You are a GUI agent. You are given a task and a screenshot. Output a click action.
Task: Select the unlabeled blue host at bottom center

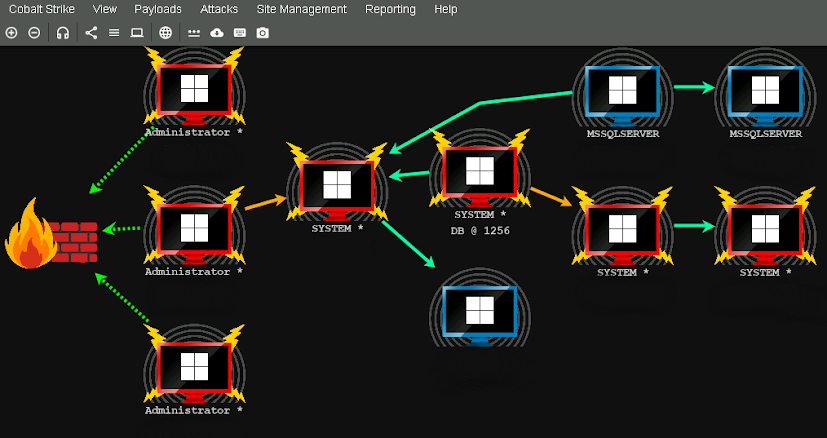480,312
